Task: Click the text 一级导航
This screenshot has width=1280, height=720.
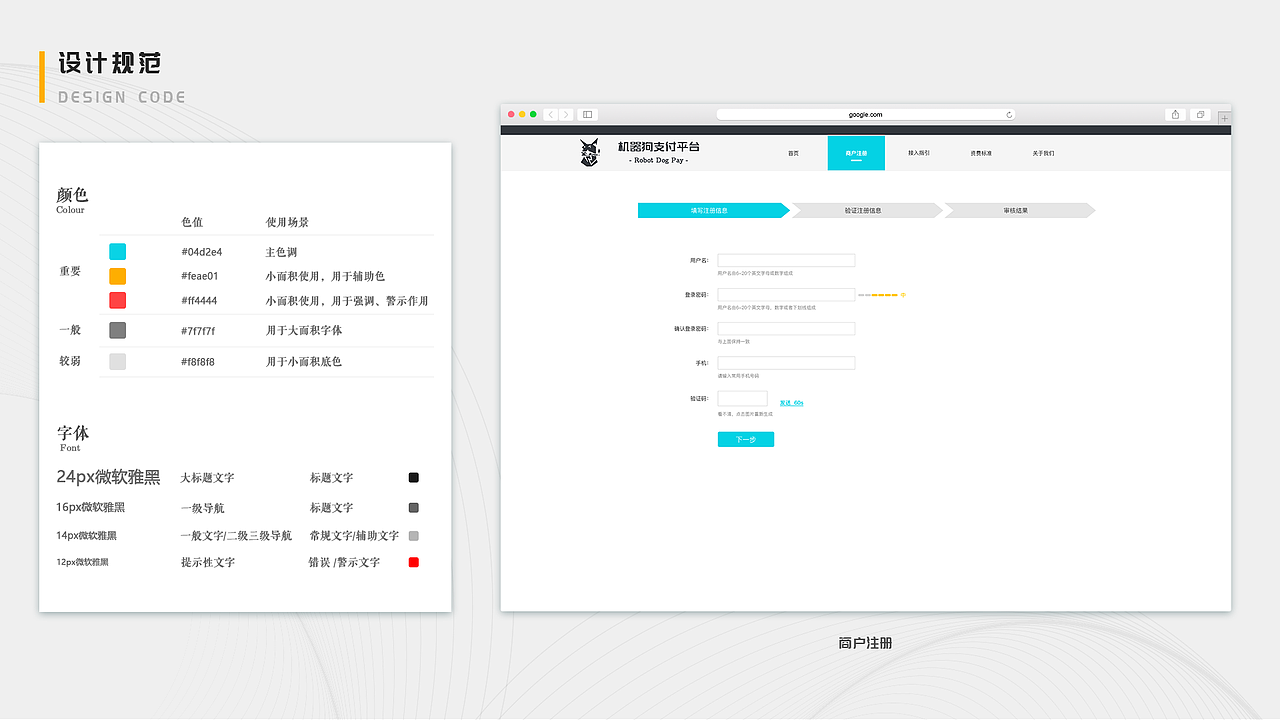Action: point(202,508)
